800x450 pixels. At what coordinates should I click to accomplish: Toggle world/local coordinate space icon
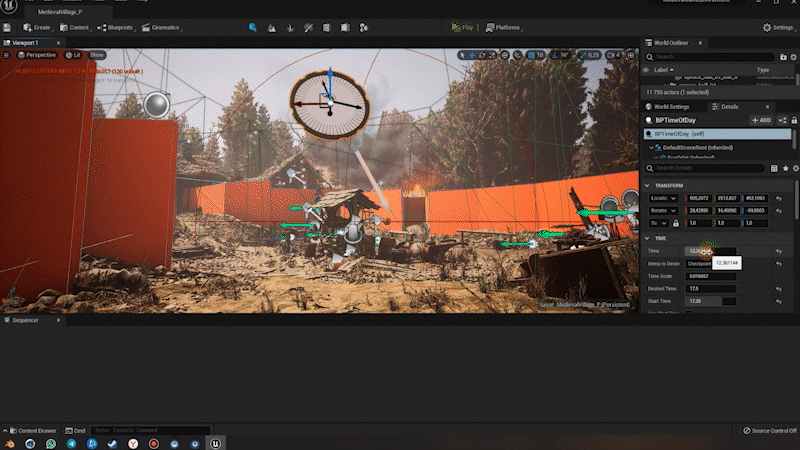click(x=505, y=55)
